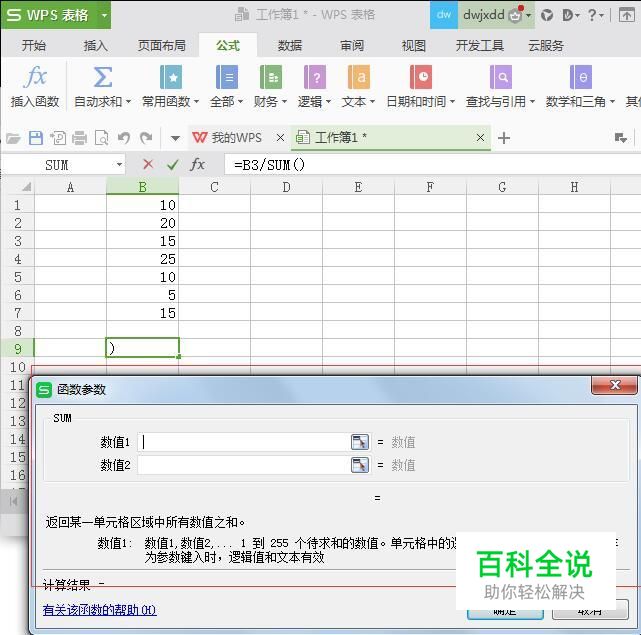
Task: Open the AutoSum sigma icon
Action: (x=103, y=77)
